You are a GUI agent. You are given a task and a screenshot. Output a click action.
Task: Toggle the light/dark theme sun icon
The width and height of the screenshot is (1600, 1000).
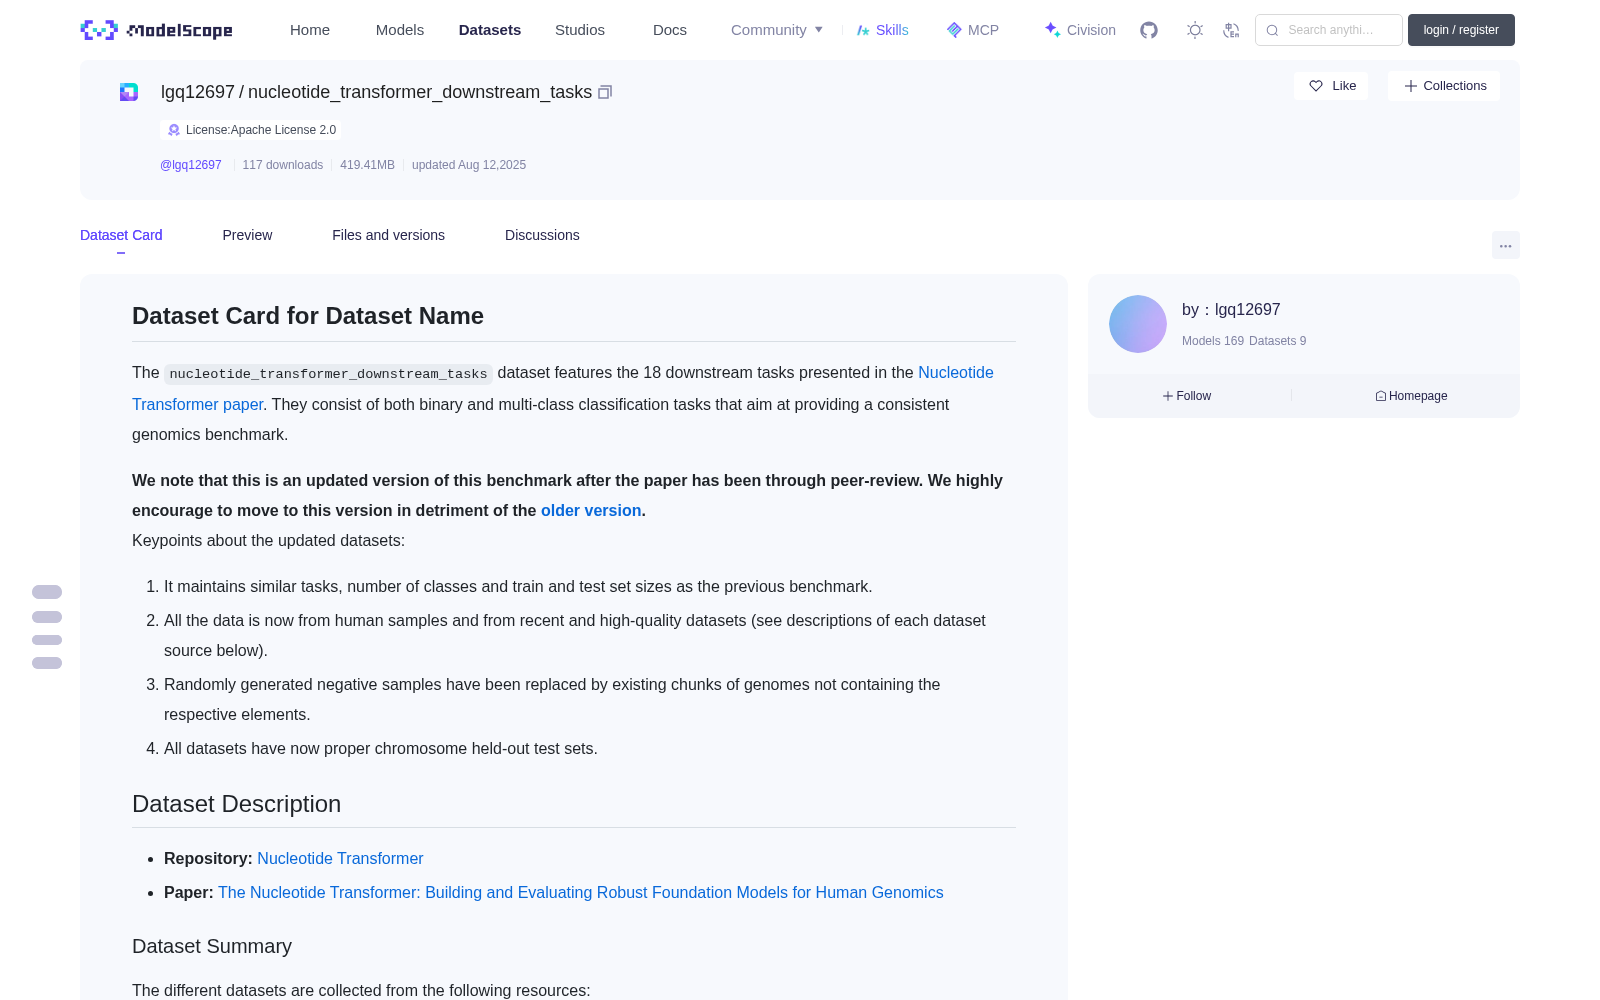[1195, 30]
